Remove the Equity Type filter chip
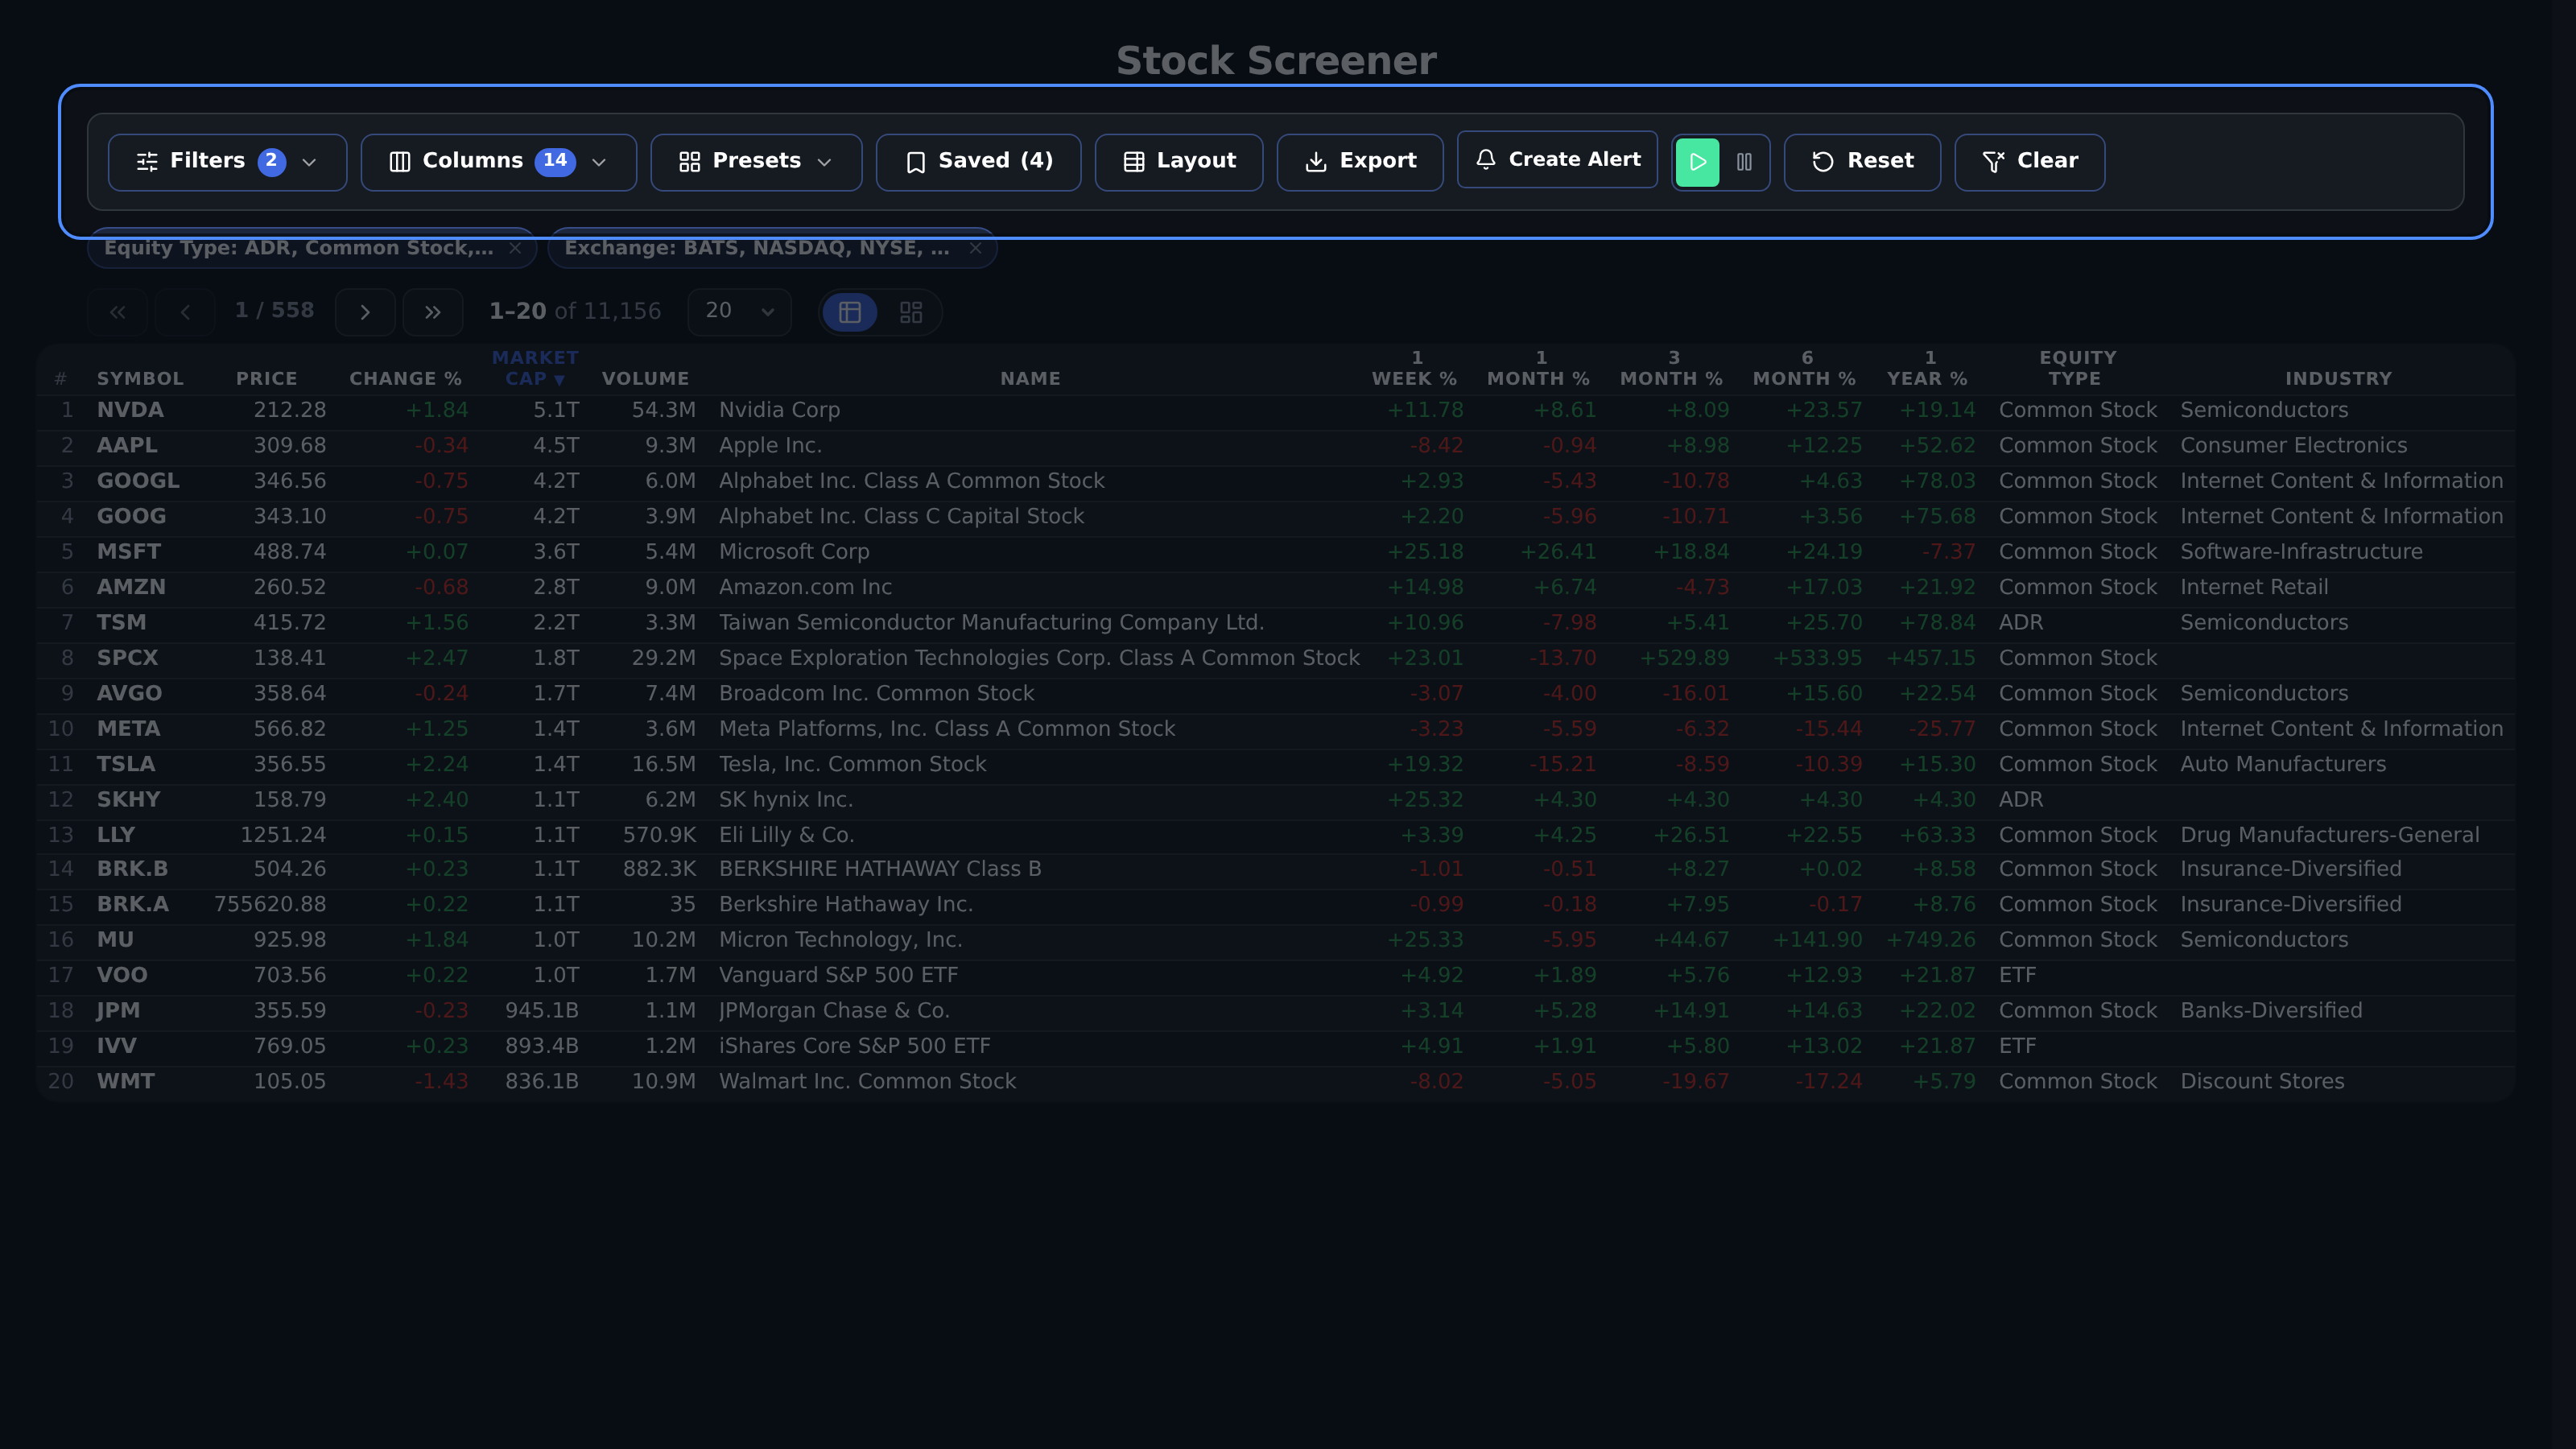The image size is (2576, 1449). coord(515,249)
